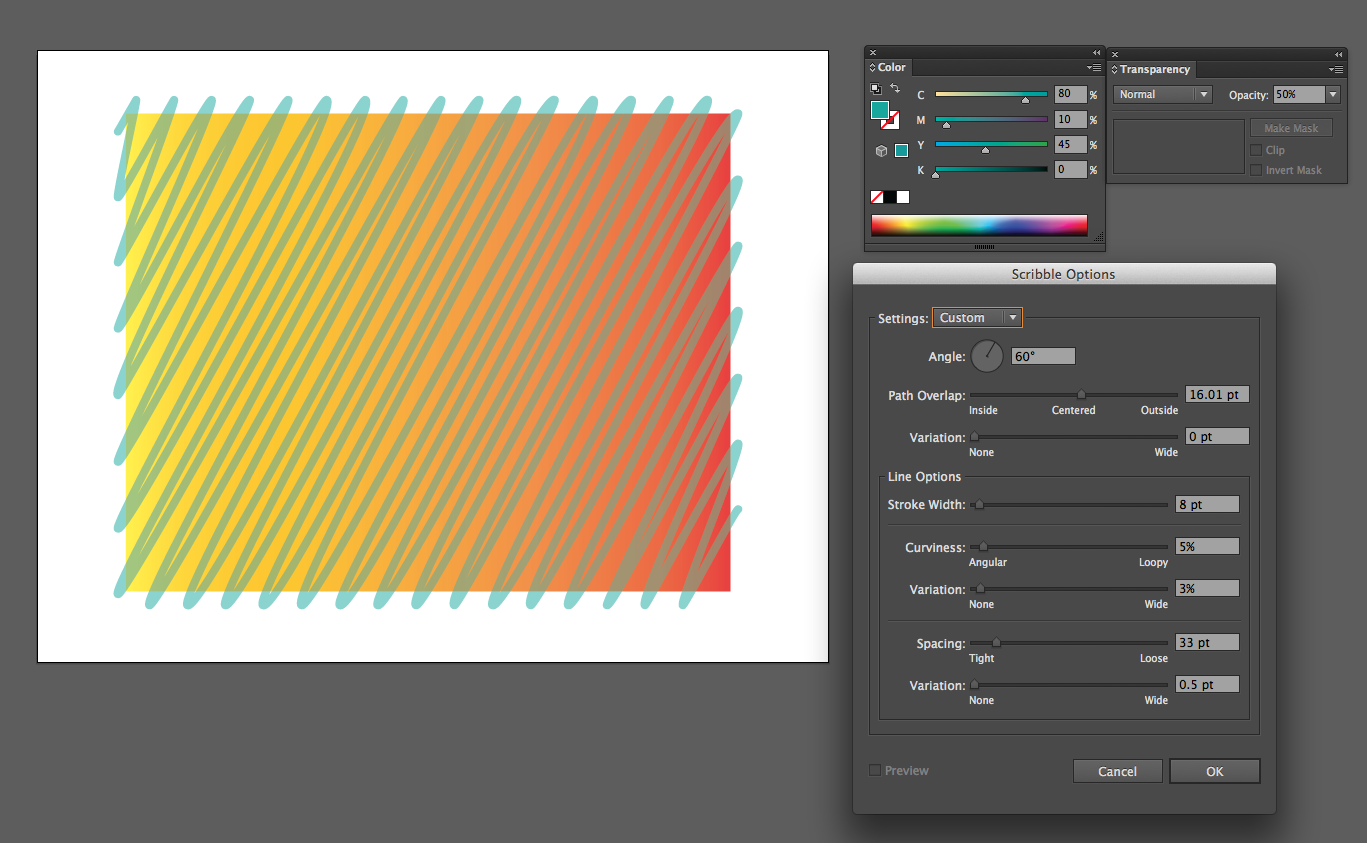This screenshot has height=843, width=1367.
Task: Click the Angle dial in Scribble Options
Action: [x=987, y=355]
